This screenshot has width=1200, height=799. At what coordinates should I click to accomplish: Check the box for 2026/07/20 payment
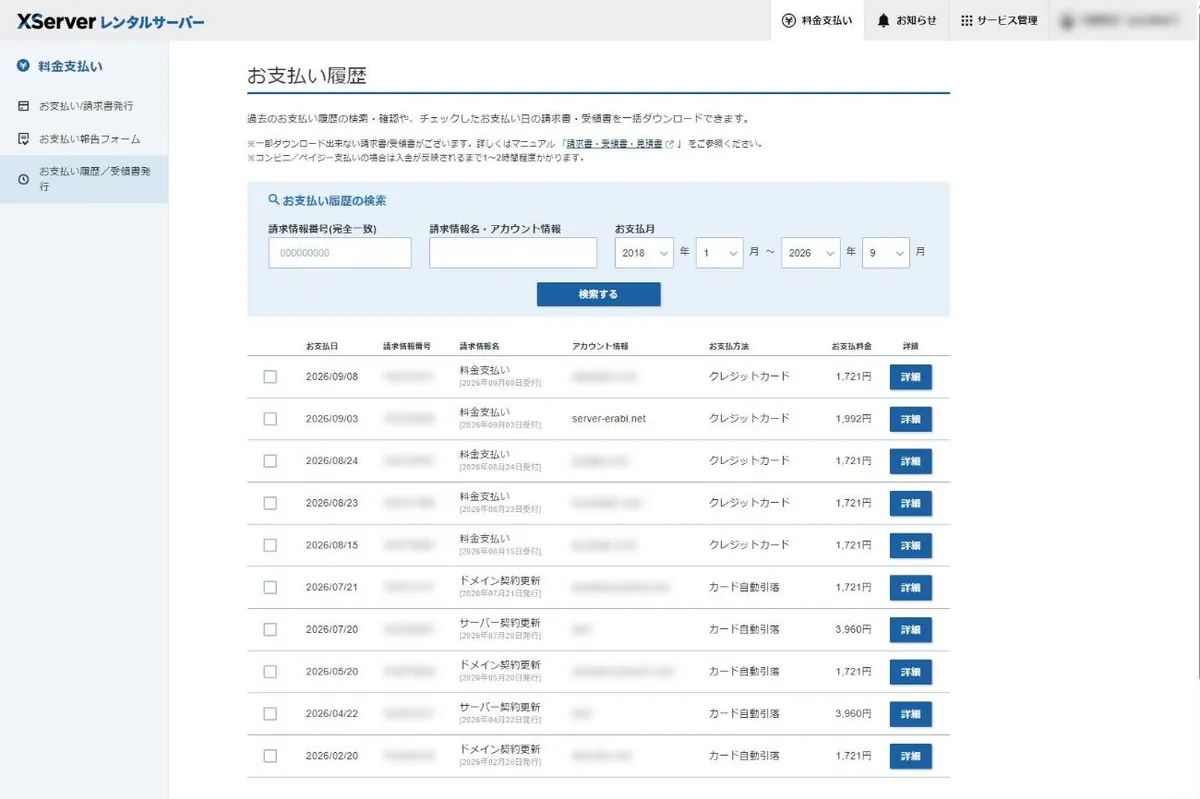(x=270, y=630)
